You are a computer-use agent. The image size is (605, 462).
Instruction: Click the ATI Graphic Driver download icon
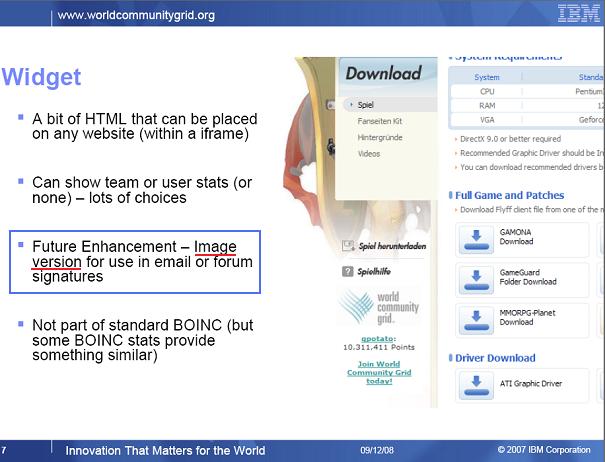(x=476, y=385)
